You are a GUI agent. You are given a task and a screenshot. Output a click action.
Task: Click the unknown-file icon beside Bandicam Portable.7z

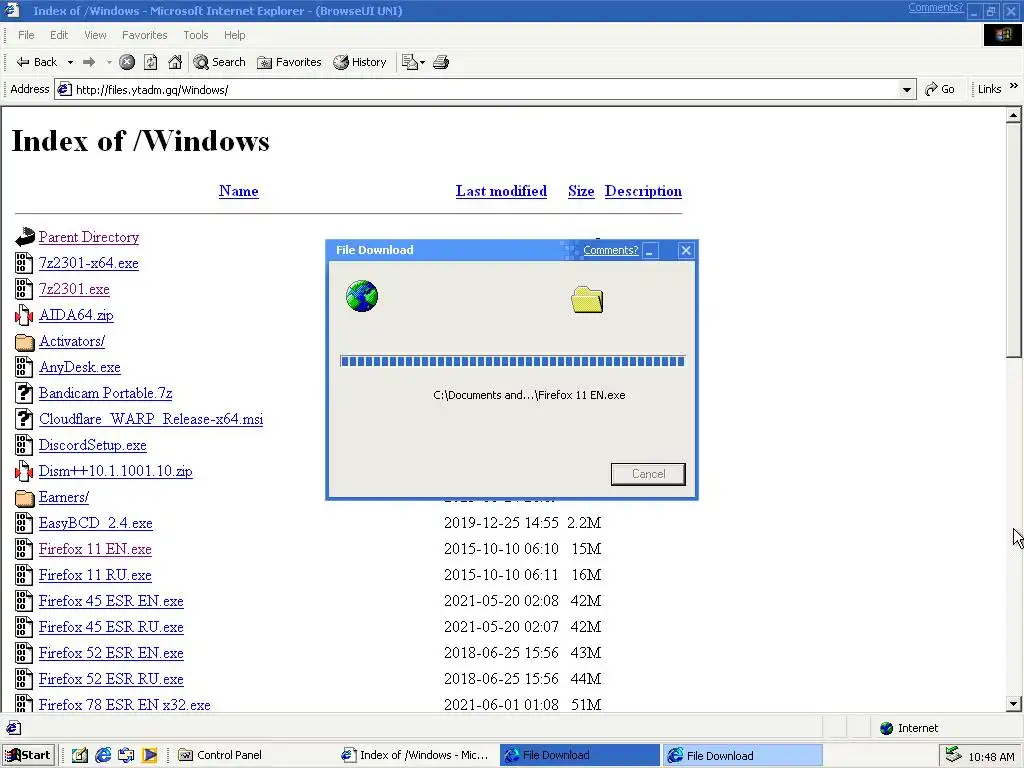click(24, 393)
